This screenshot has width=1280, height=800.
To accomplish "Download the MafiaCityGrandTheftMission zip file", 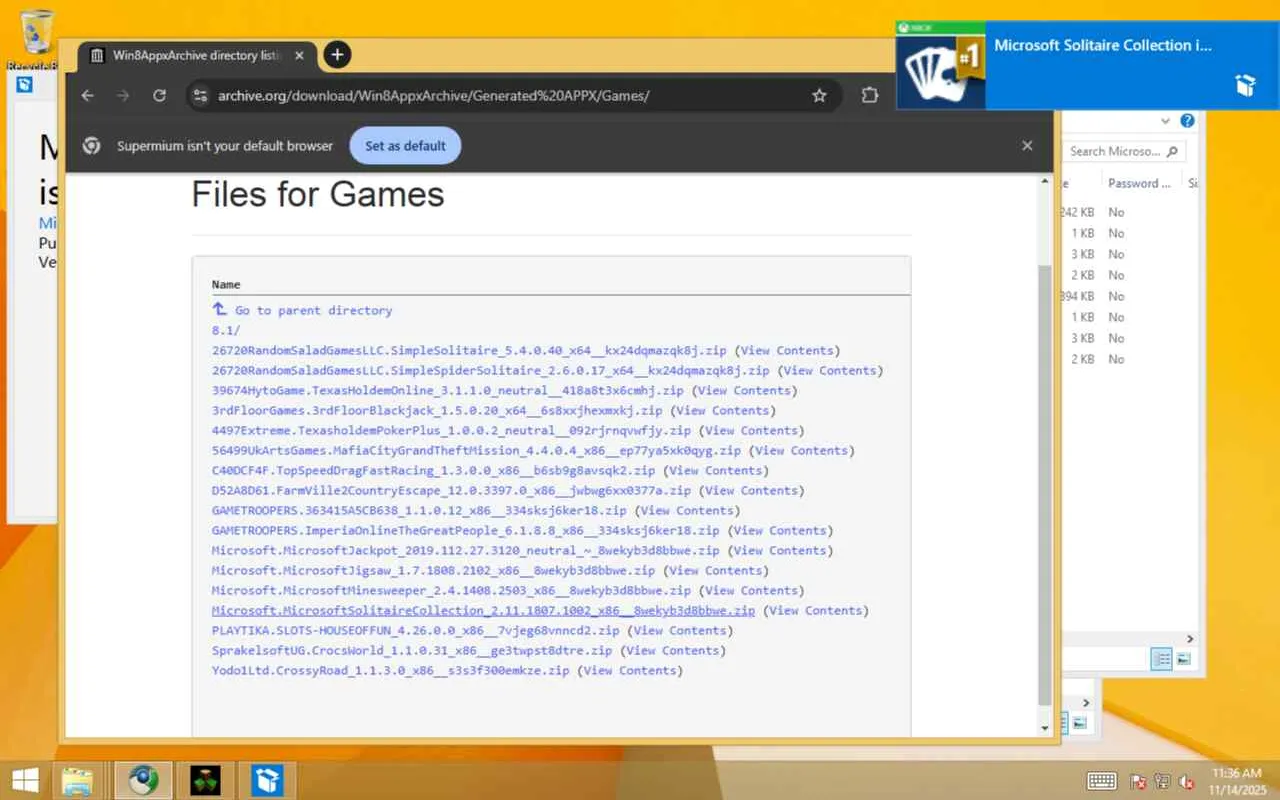I will point(477,450).
